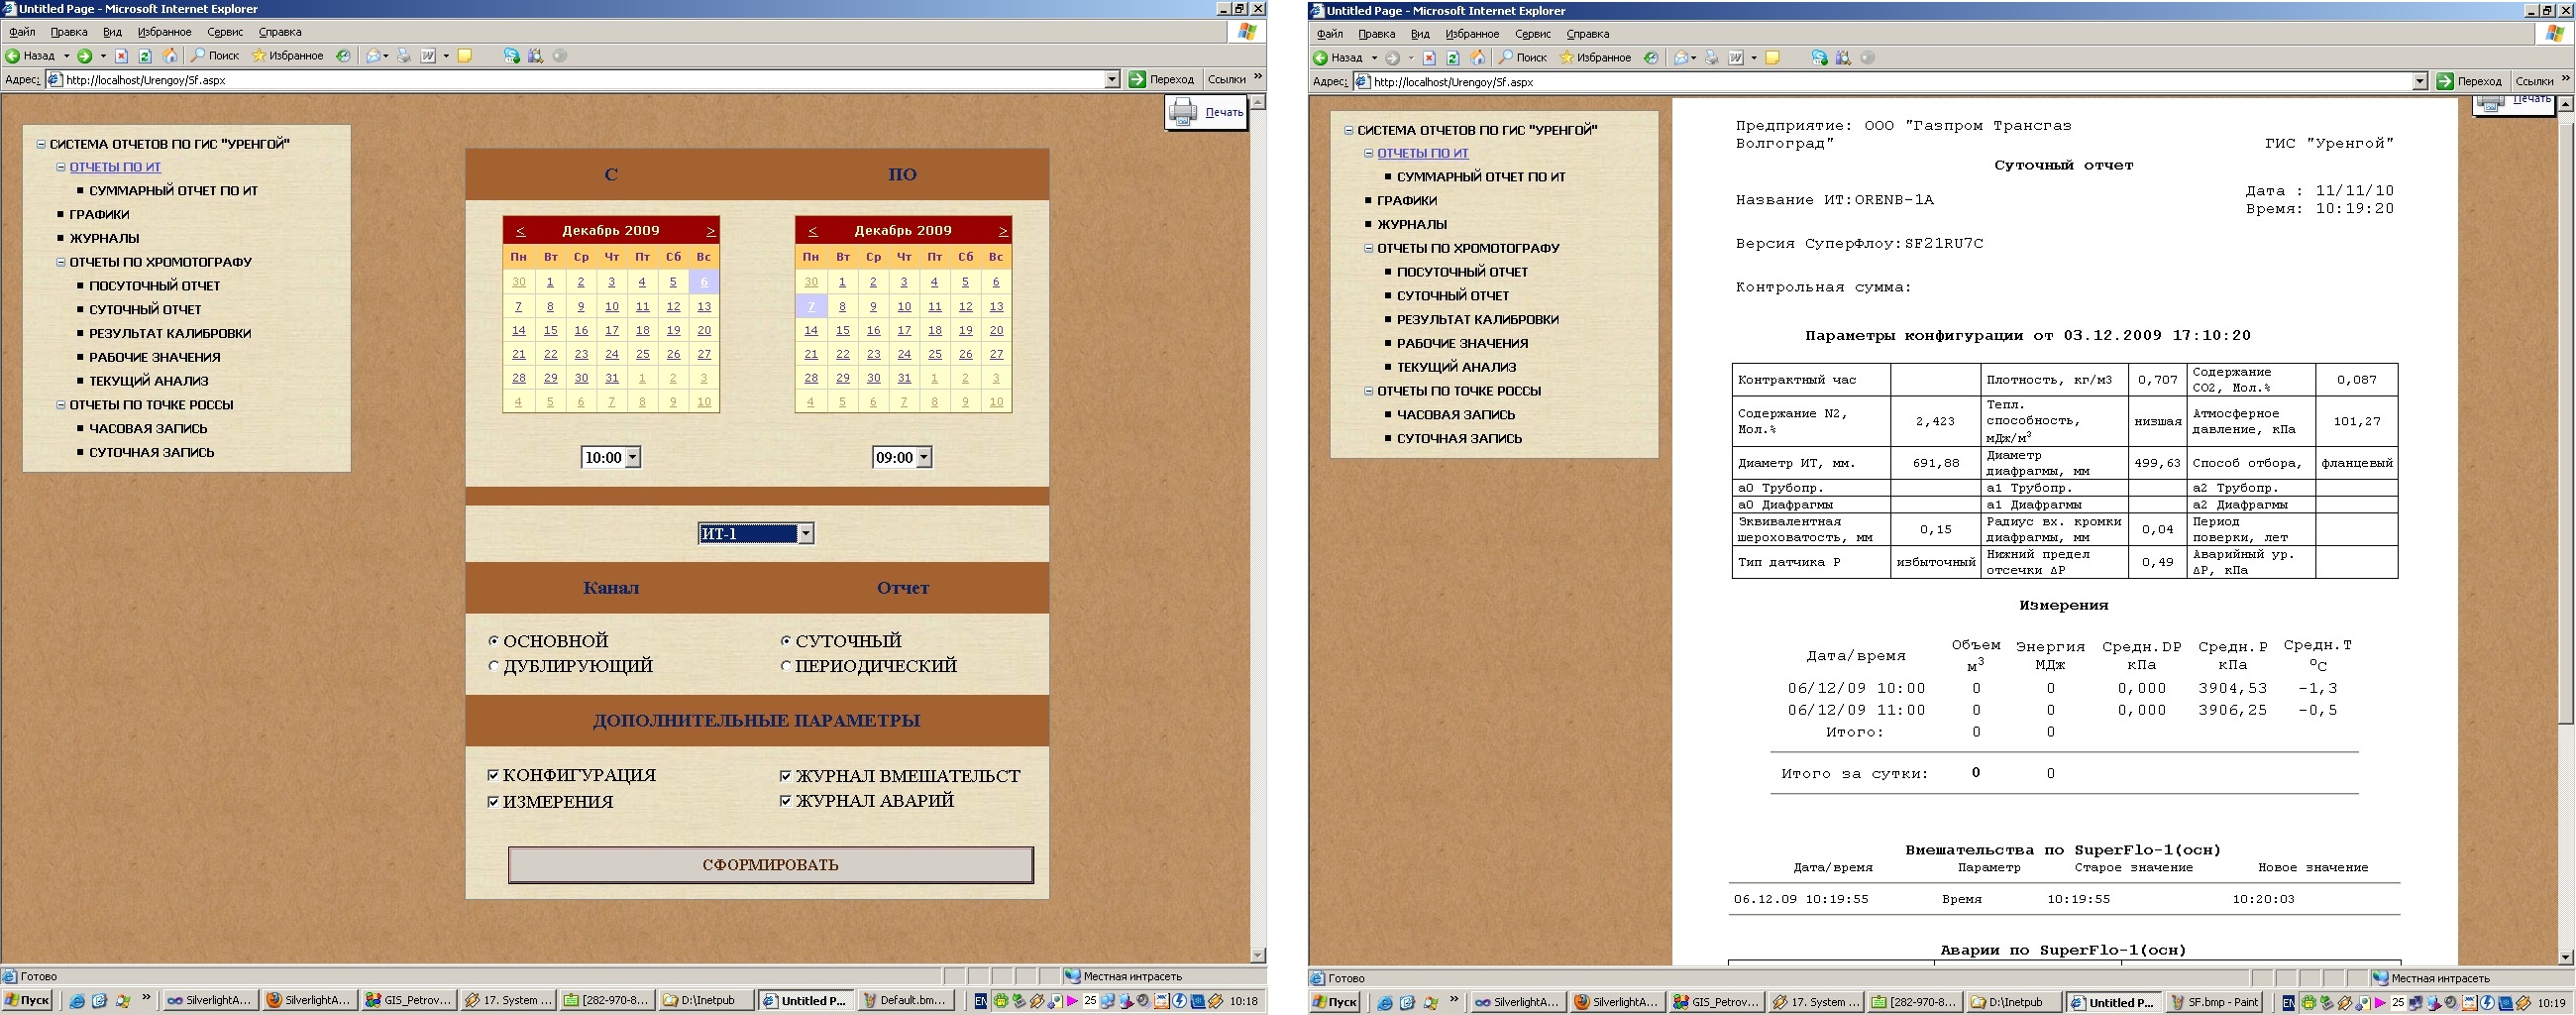This screenshot has width=2576, height=1015.
Task: Click the Пуск start button on left taskbar
Action: point(27,1000)
